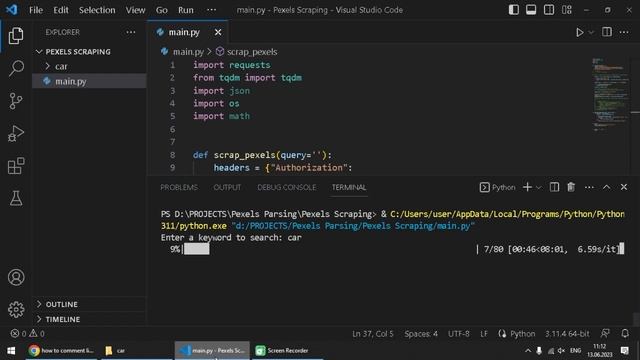Switch to Chrome window in taskbar

click(x=61, y=351)
